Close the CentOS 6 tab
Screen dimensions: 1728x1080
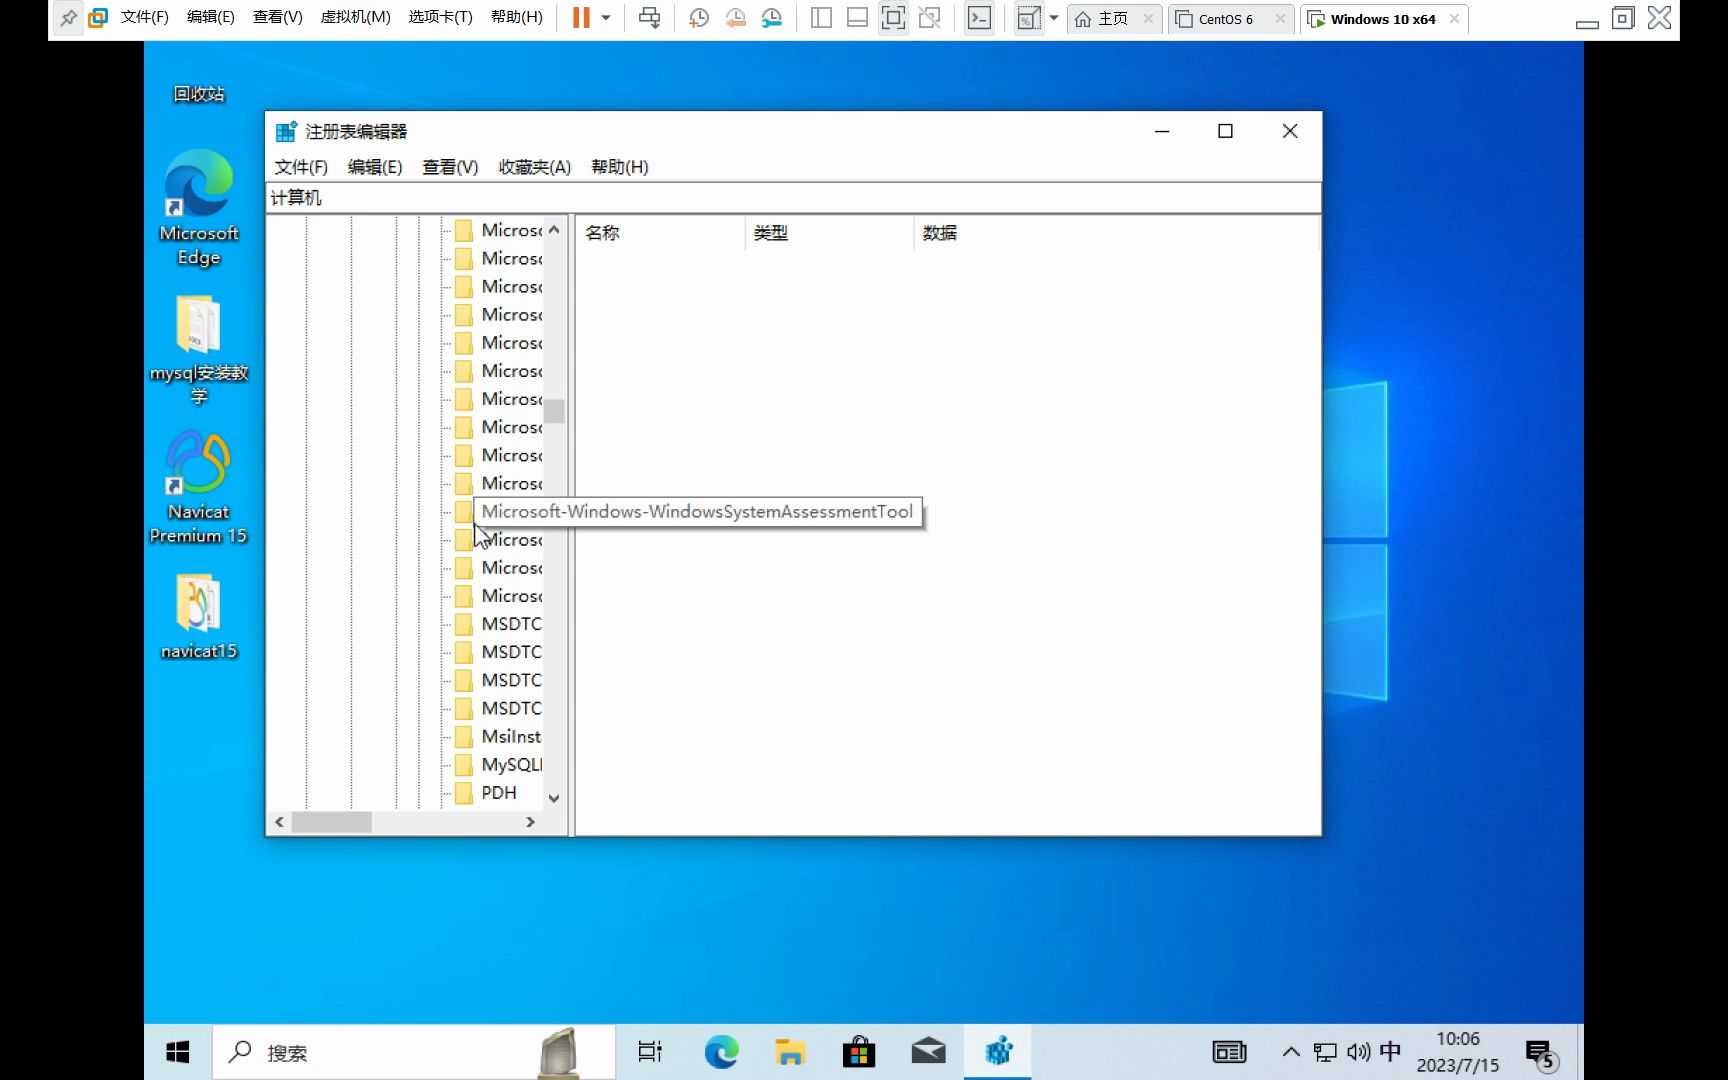tap(1280, 19)
